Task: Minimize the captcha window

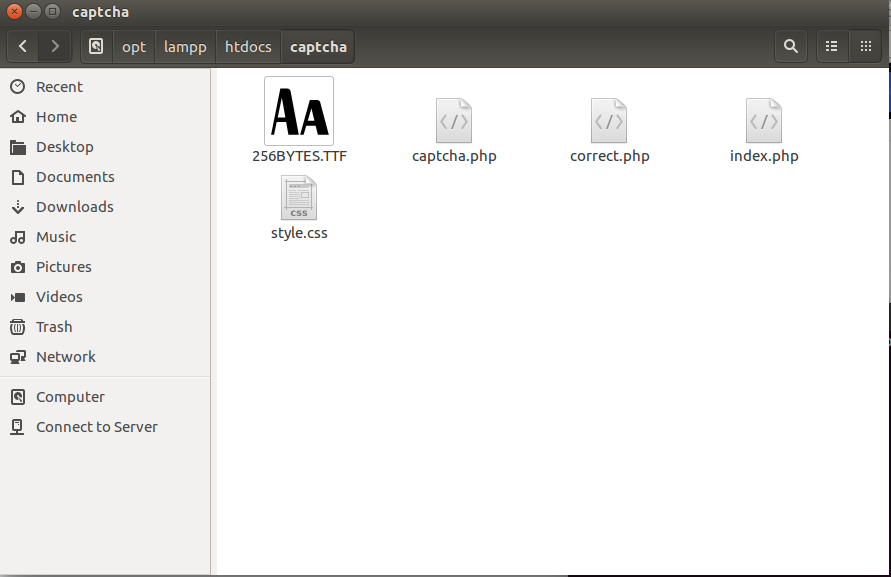Action: (x=34, y=11)
